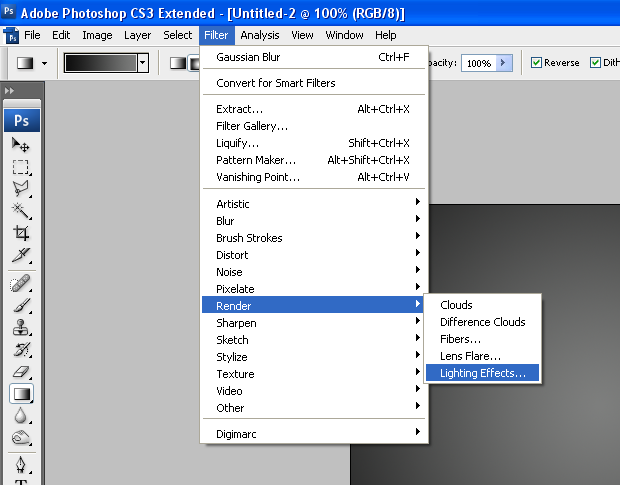Screen dimensions: 620x485
Task: Select the Polygonal Lasso tool
Action: (x=21, y=189)
